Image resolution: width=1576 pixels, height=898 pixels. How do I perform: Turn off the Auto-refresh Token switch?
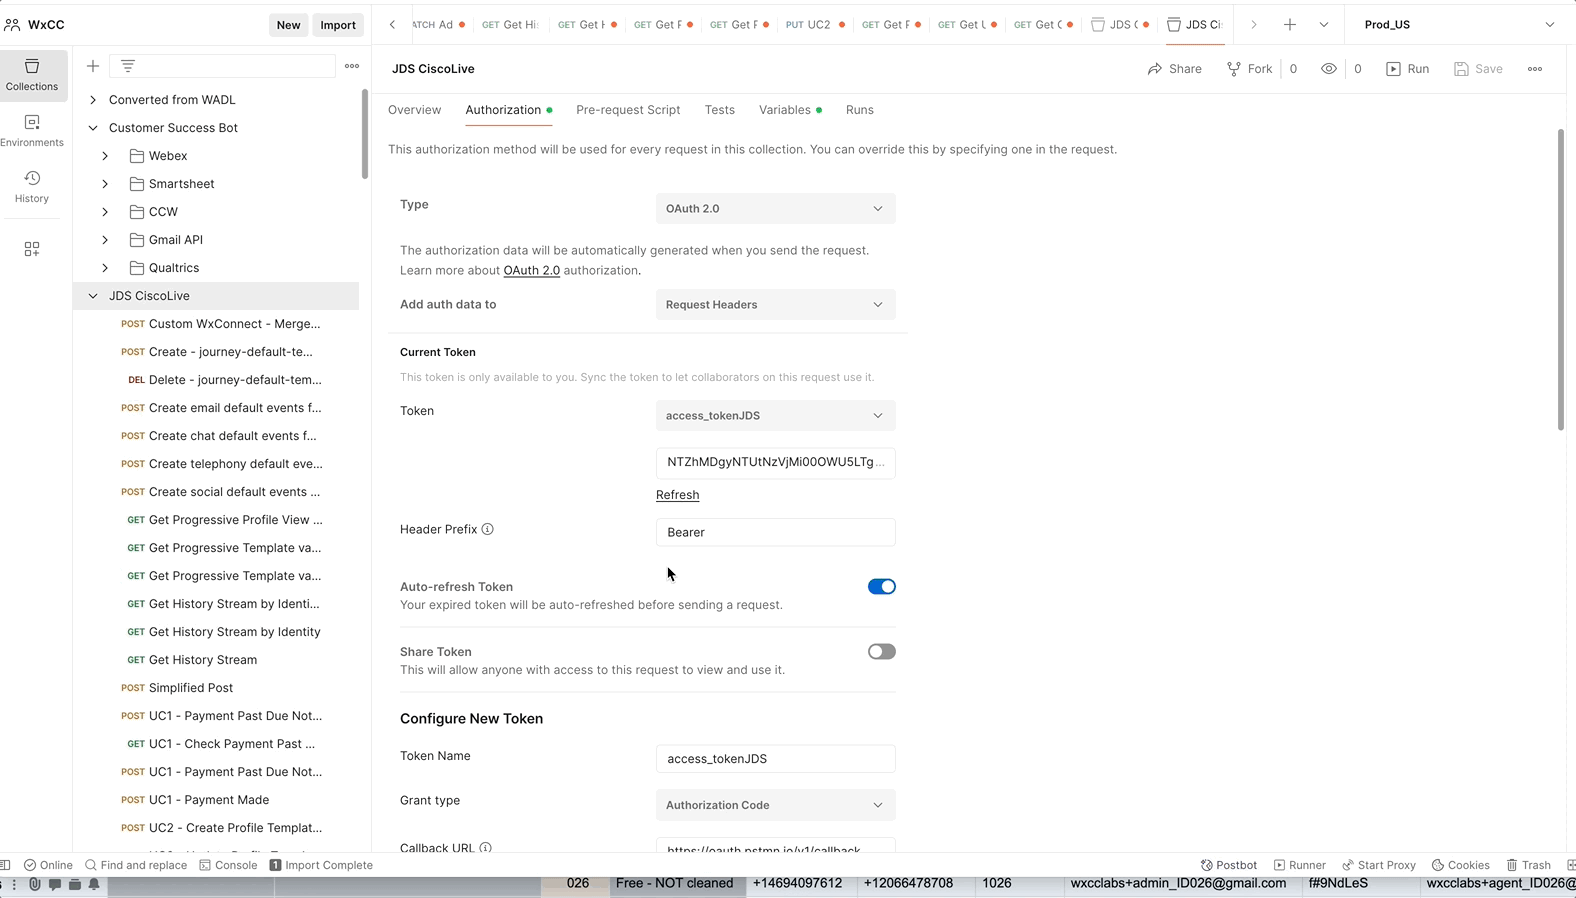(x=881, y=587)
